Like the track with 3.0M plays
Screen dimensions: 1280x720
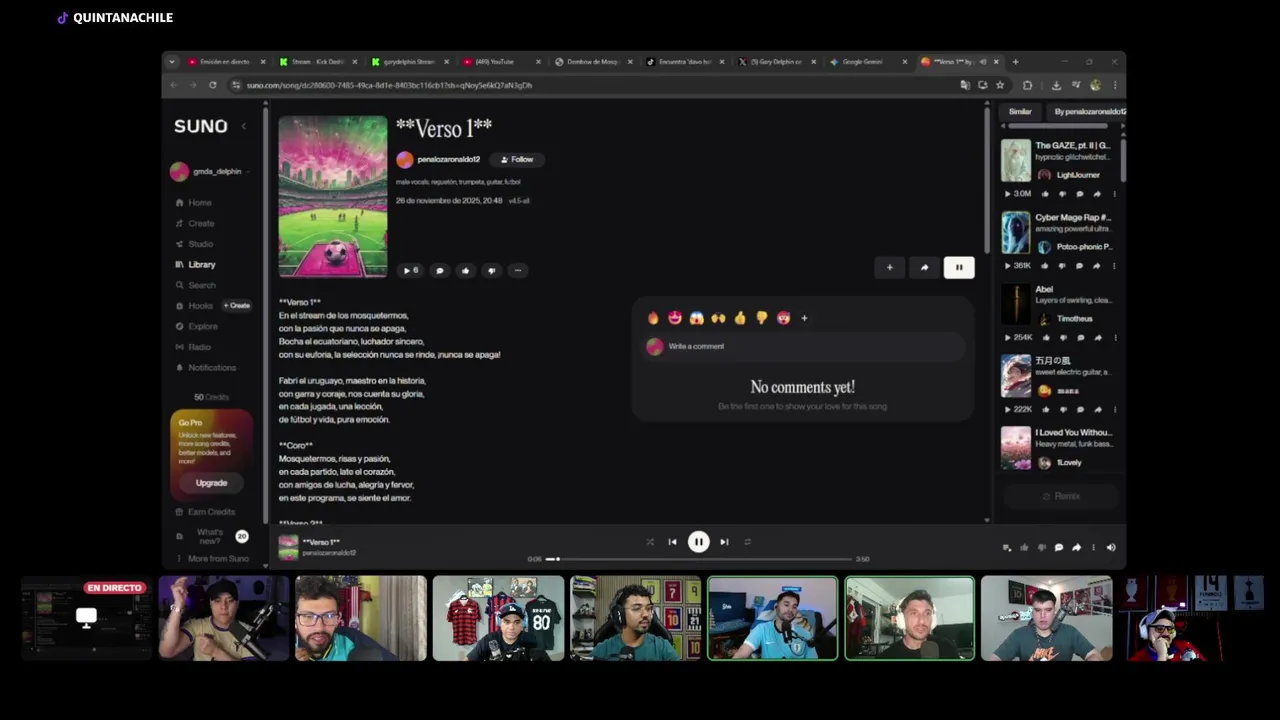click(1045, 194)
